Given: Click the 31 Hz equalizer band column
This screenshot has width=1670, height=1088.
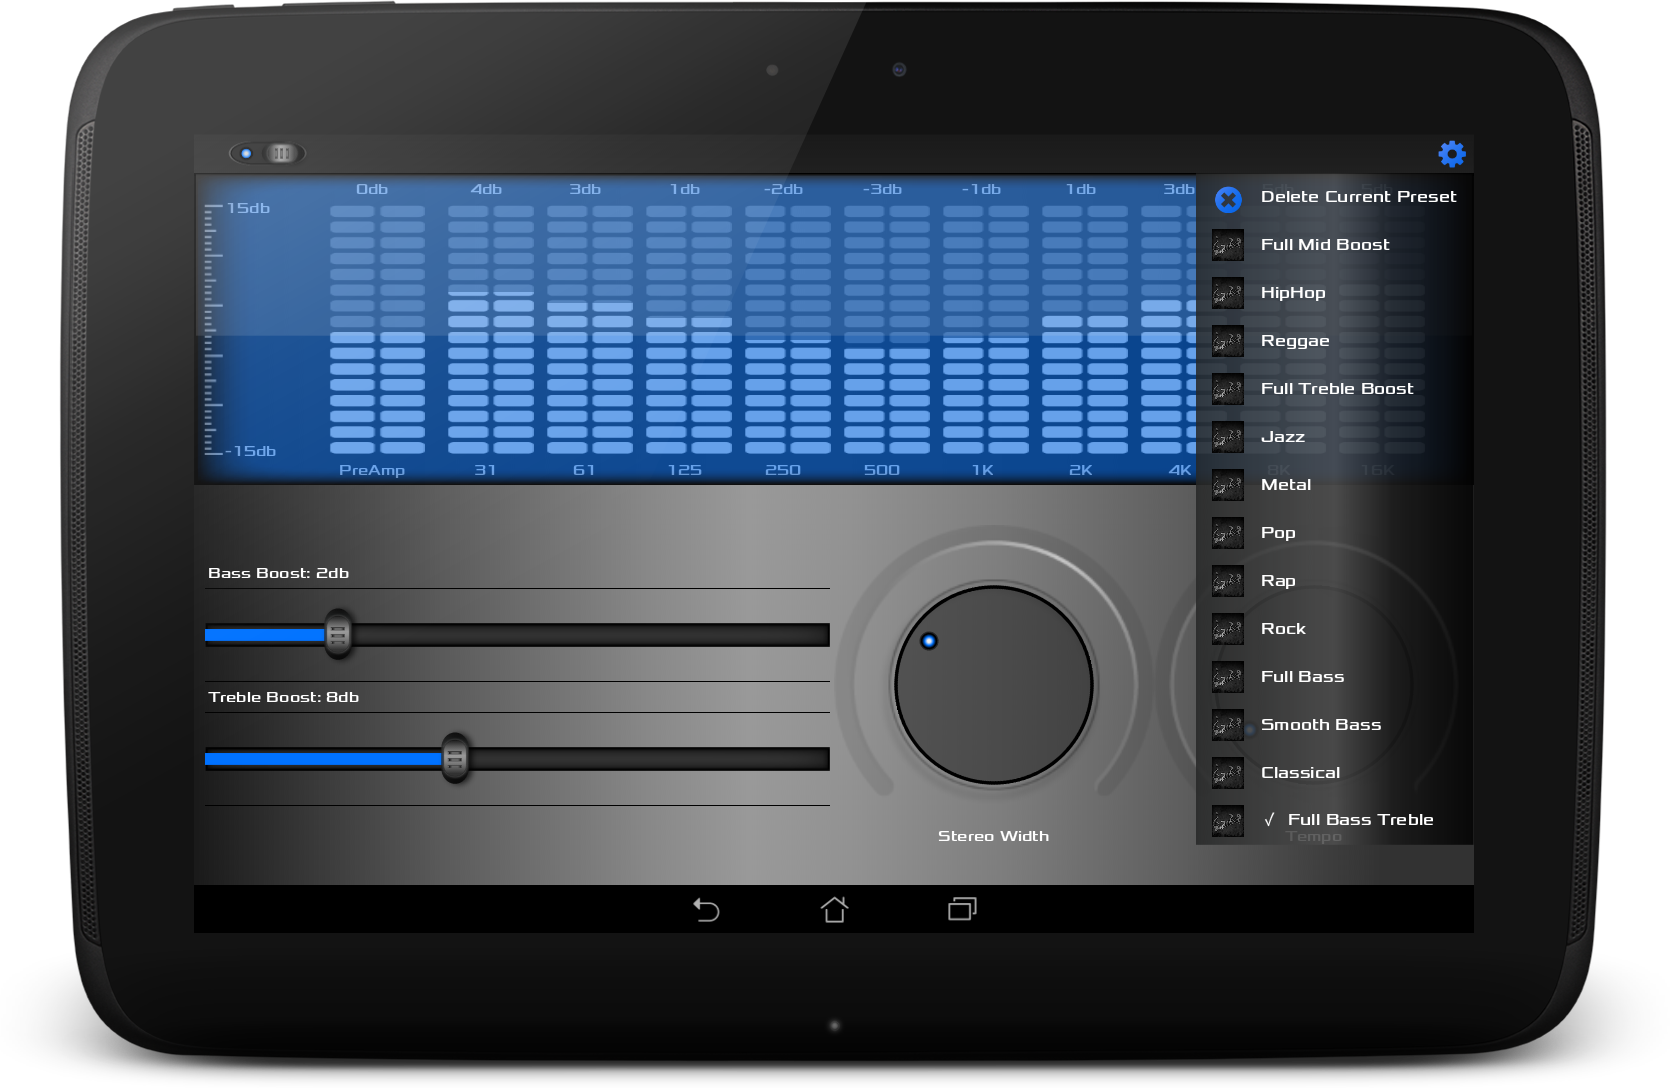Looking at the screenshot, I should tap(490, 329).
